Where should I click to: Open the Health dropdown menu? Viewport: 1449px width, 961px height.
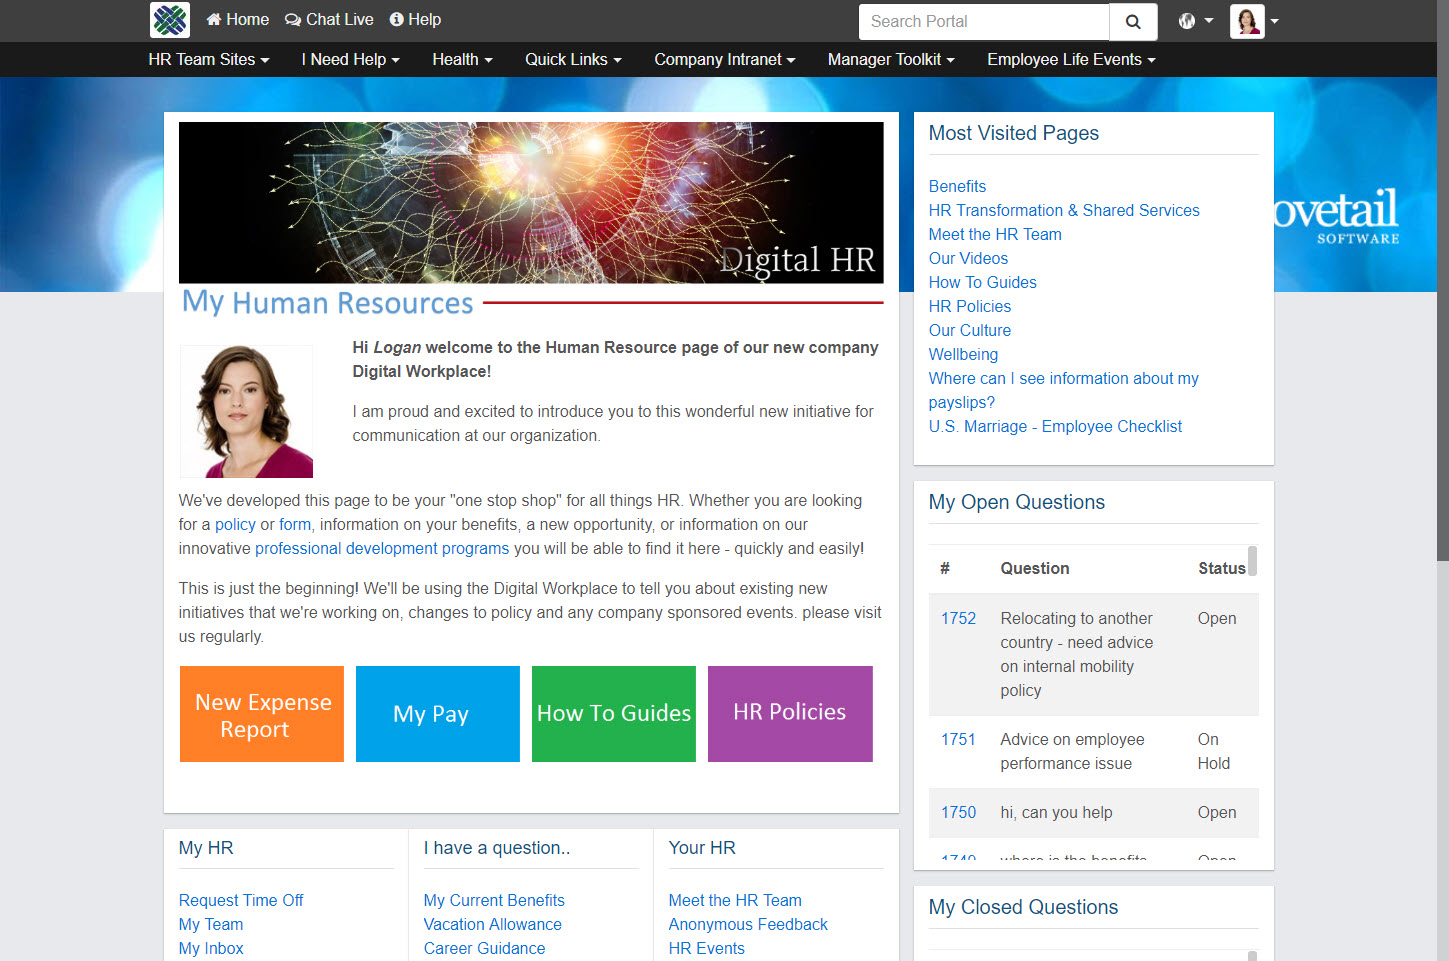click(462, 60)
